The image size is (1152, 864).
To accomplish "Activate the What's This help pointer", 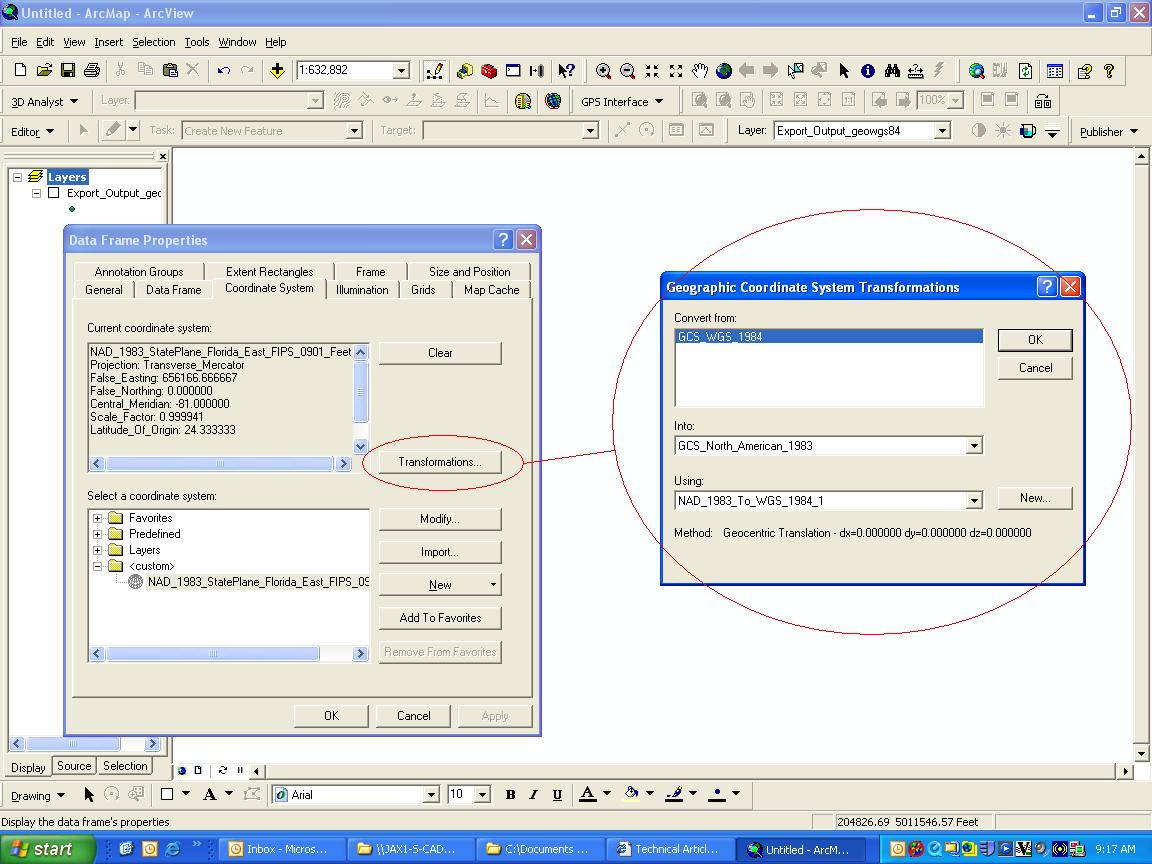I will tap(566, 71).
